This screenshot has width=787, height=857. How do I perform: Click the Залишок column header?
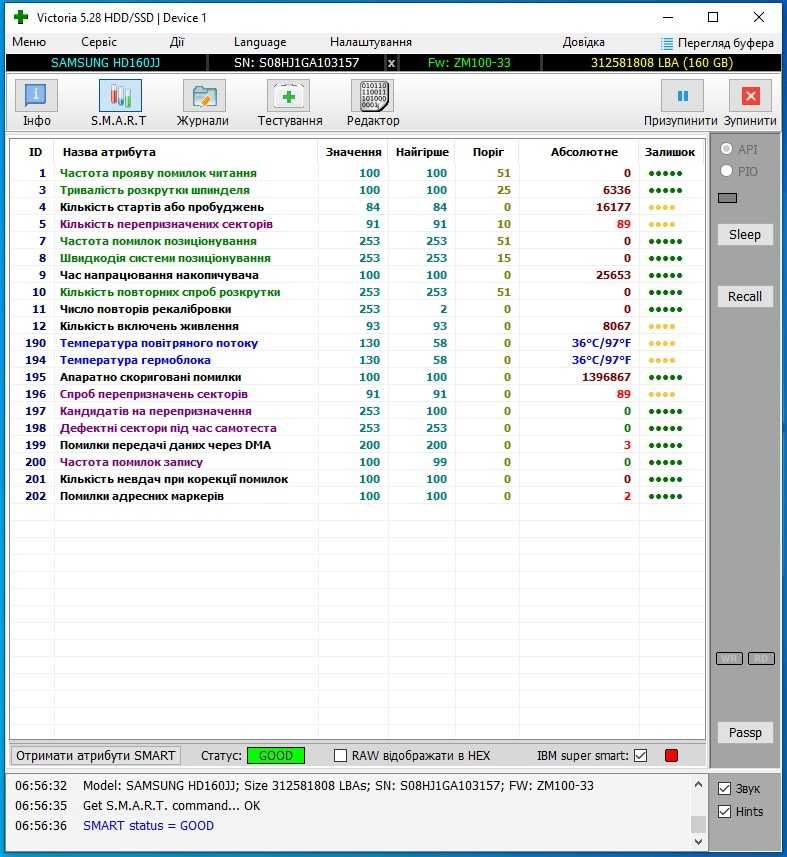669,152
